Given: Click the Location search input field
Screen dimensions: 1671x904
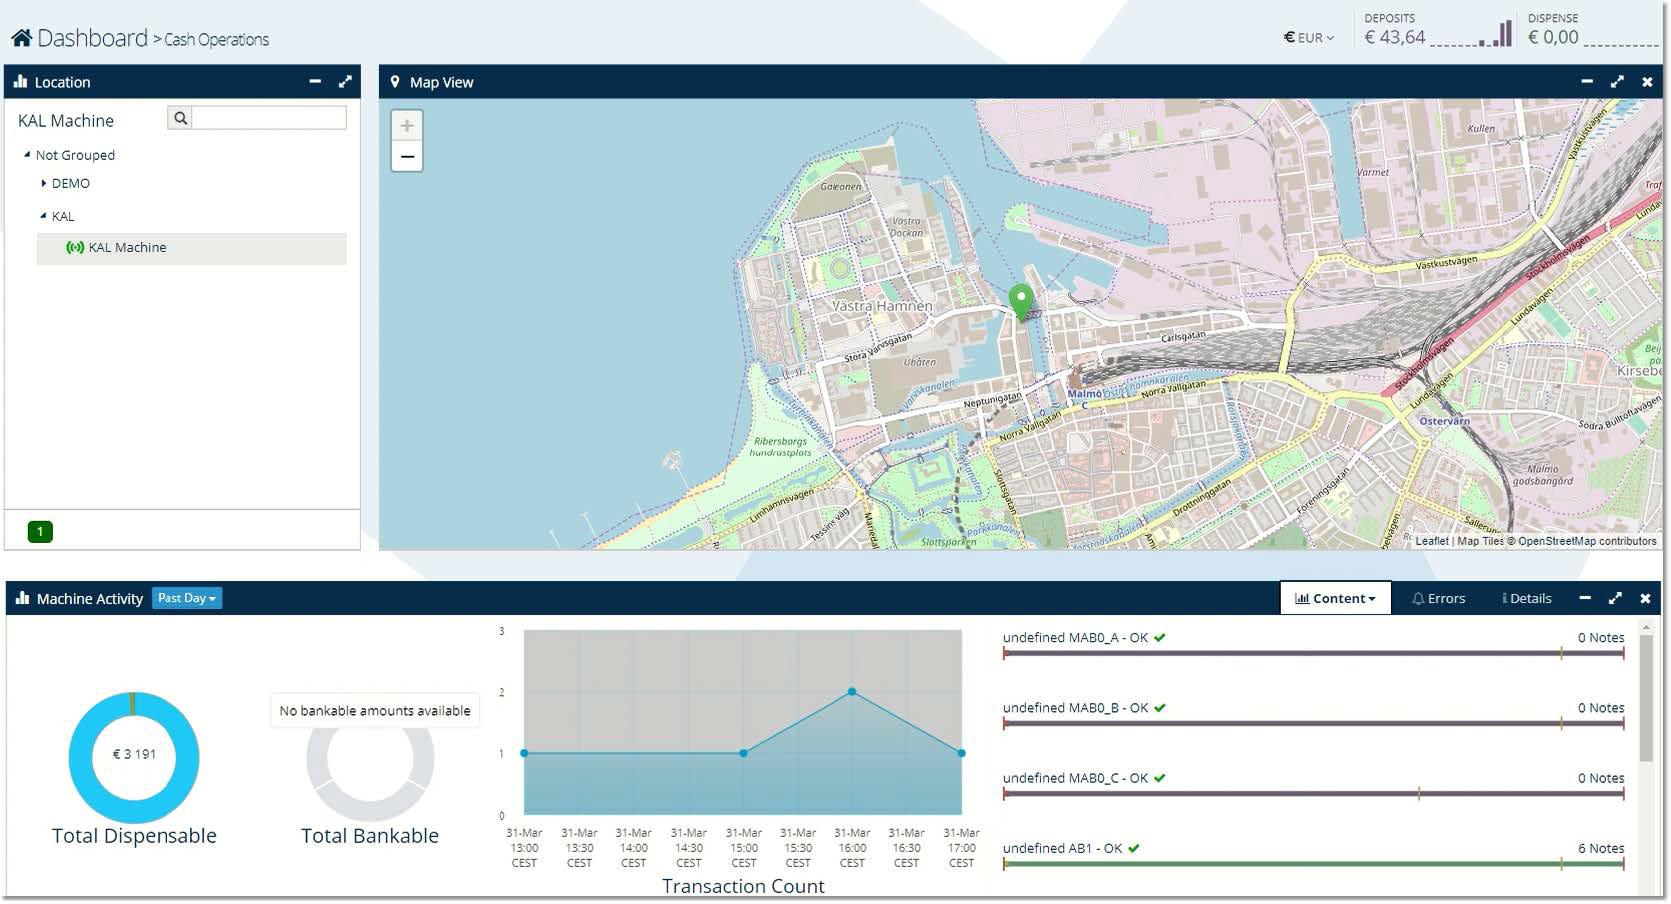Looking at the screenshot, I should [268, 118].
